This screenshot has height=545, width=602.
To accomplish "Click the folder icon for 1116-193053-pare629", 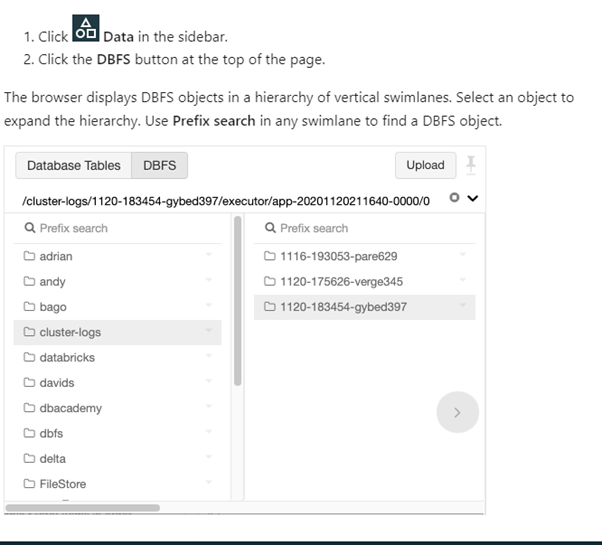I will click(x=270, y=256).
